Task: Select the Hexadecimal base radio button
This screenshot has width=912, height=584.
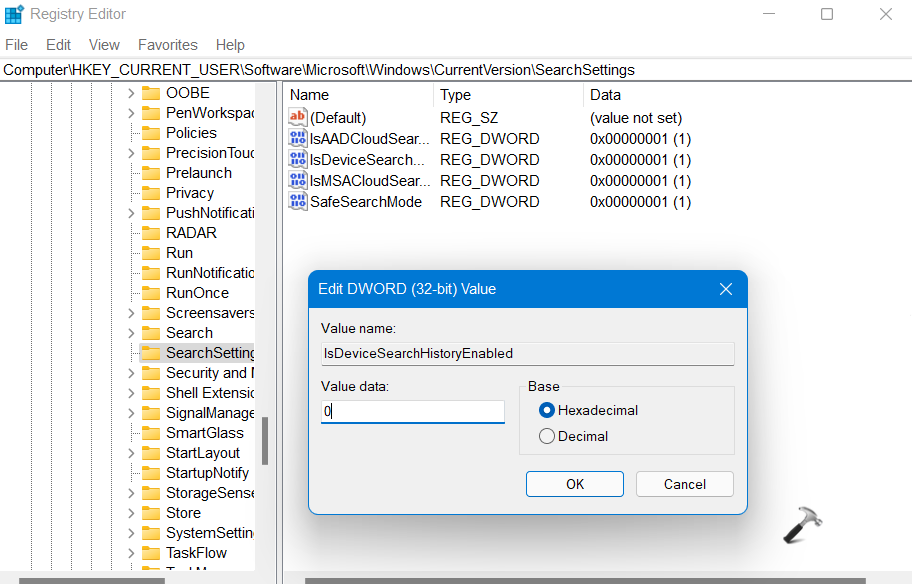Action: [547, 410]
